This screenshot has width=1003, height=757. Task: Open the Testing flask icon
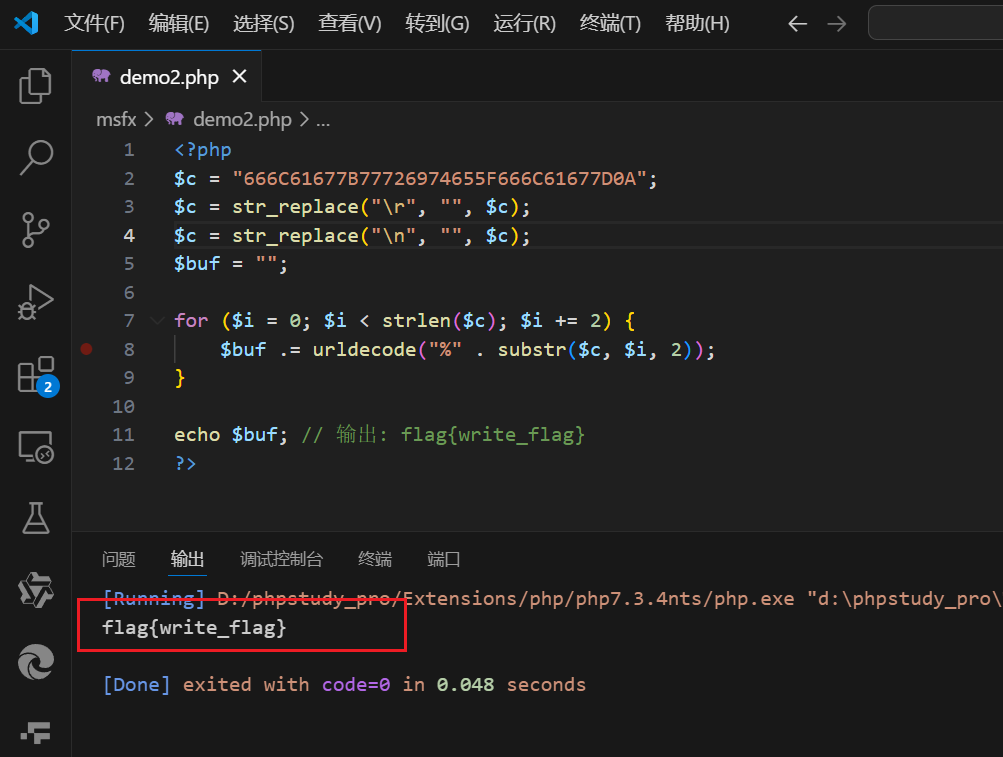pos(36,518)
